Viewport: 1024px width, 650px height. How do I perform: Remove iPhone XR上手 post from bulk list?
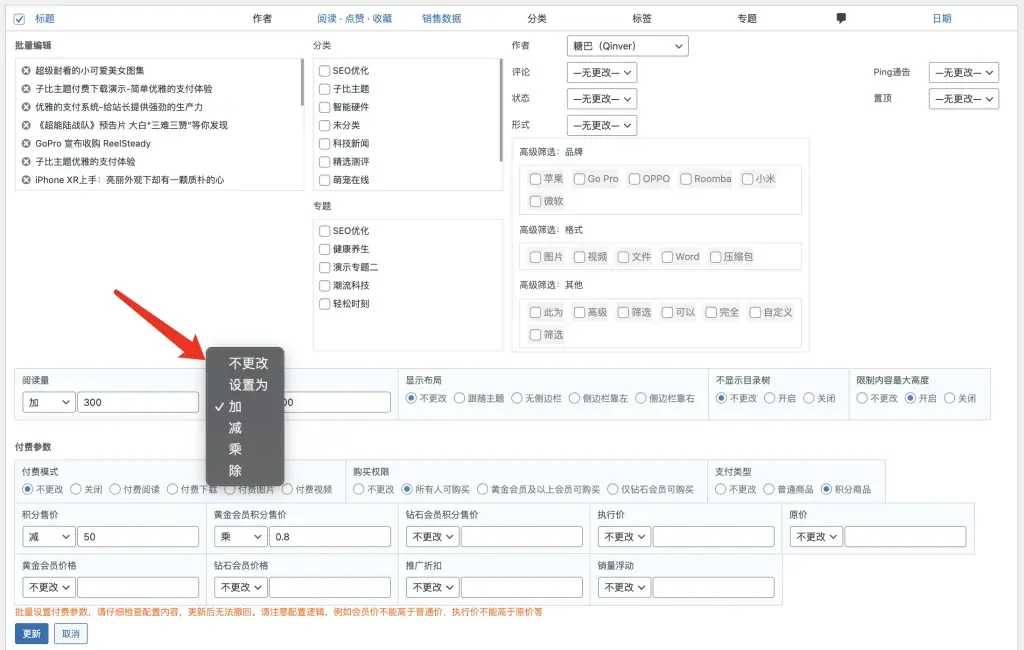pyautogui.click(x=26, y=180)
